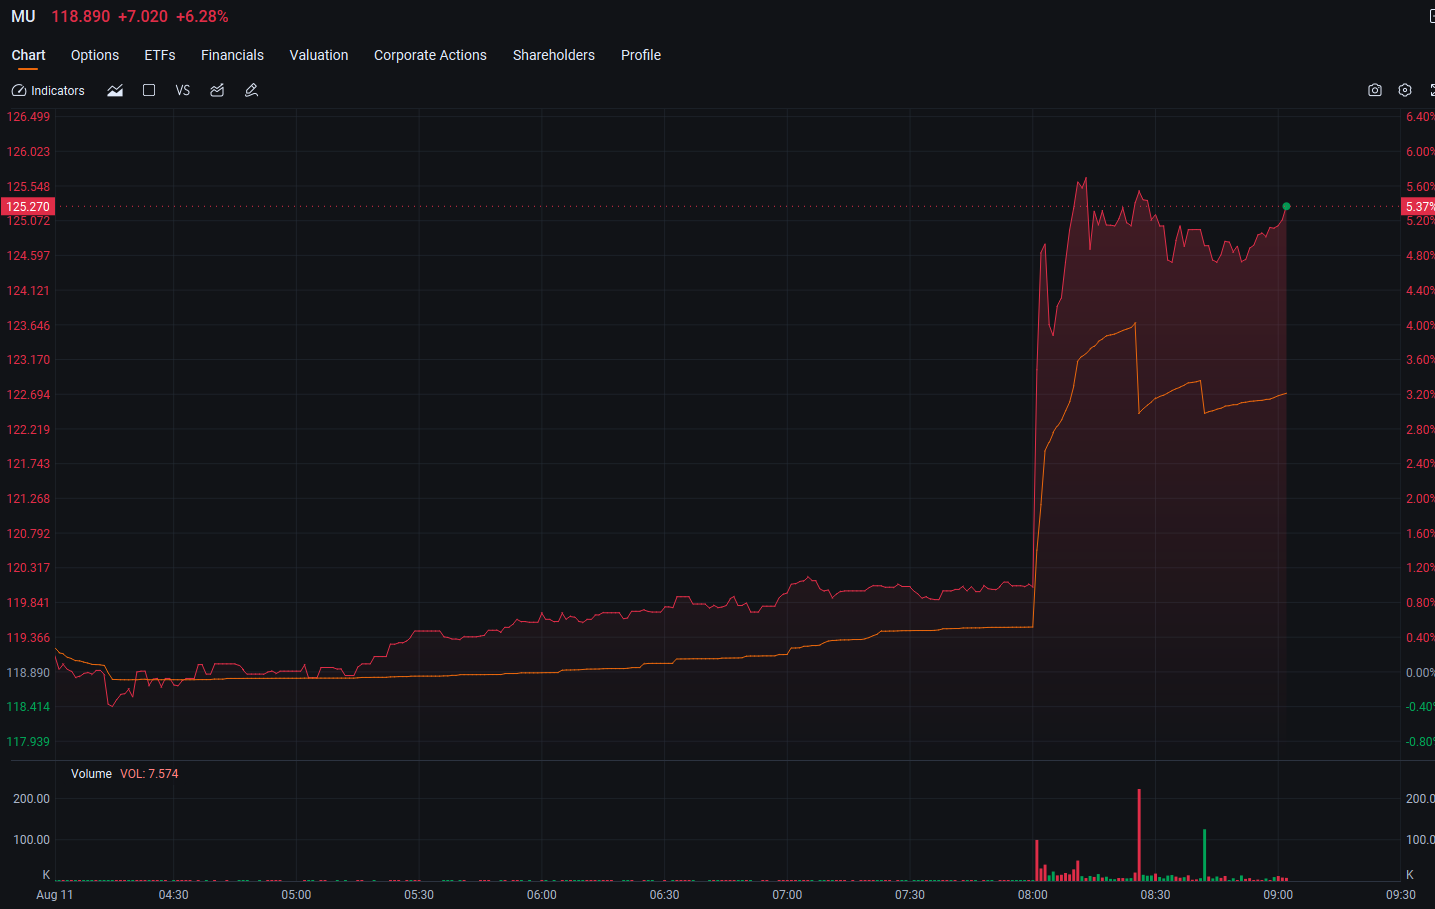The height and width of the screenshot is (909, 1435).
Task: Open the Corporate Actions tab
Action: point(430,55)
